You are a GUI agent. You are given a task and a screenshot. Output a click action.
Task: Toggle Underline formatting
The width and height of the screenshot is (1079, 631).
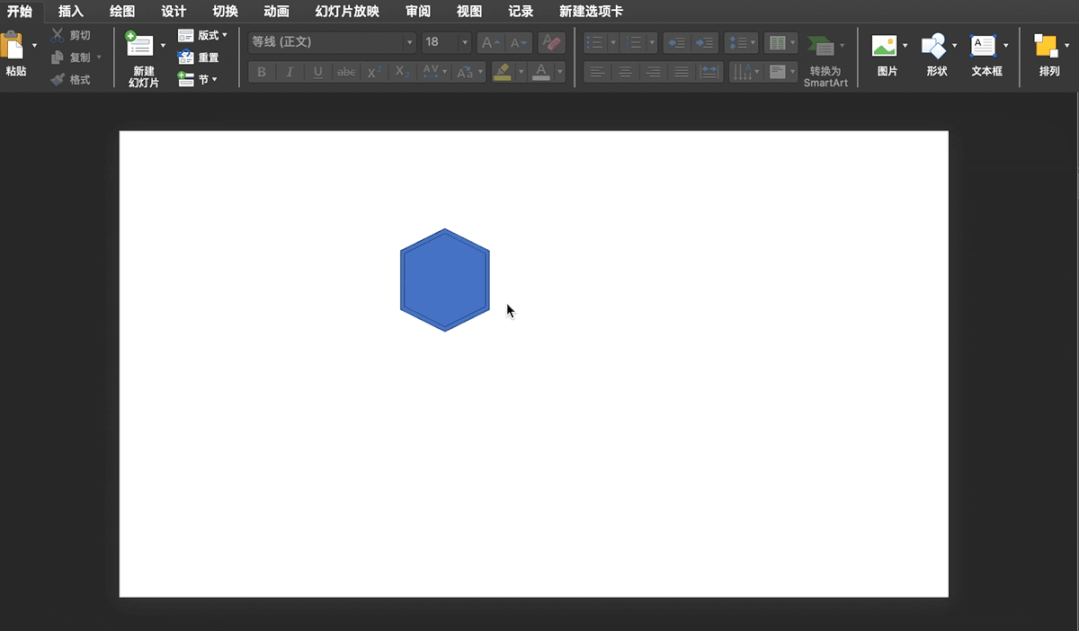[318, 72]
